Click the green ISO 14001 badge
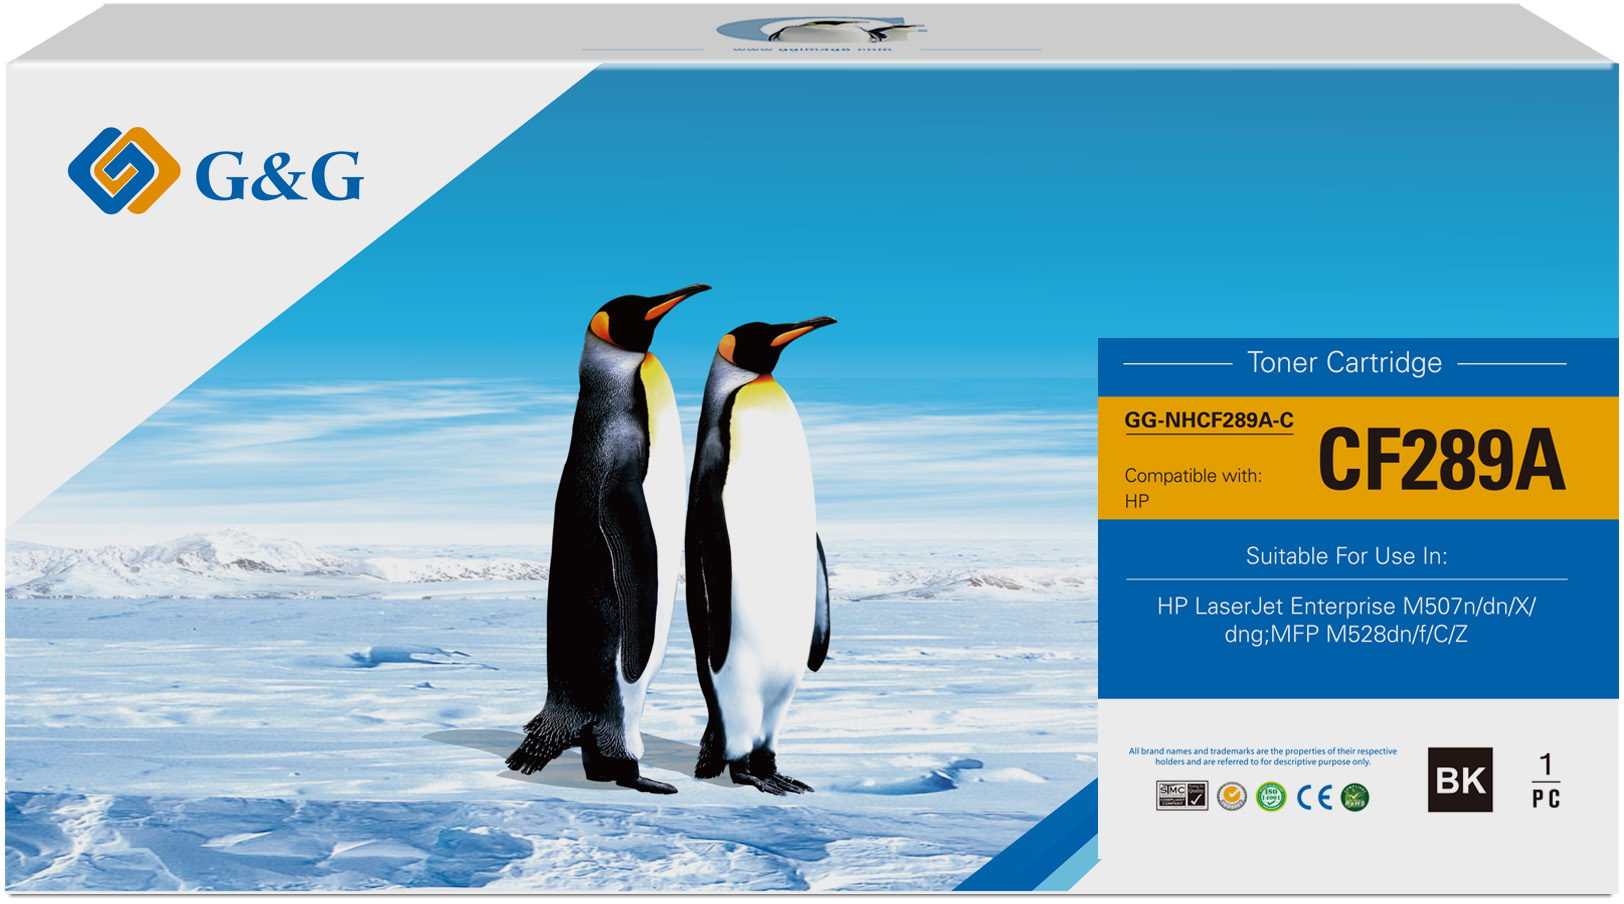The width and height of the screenshot is (1624, 904). (1270, 797)
